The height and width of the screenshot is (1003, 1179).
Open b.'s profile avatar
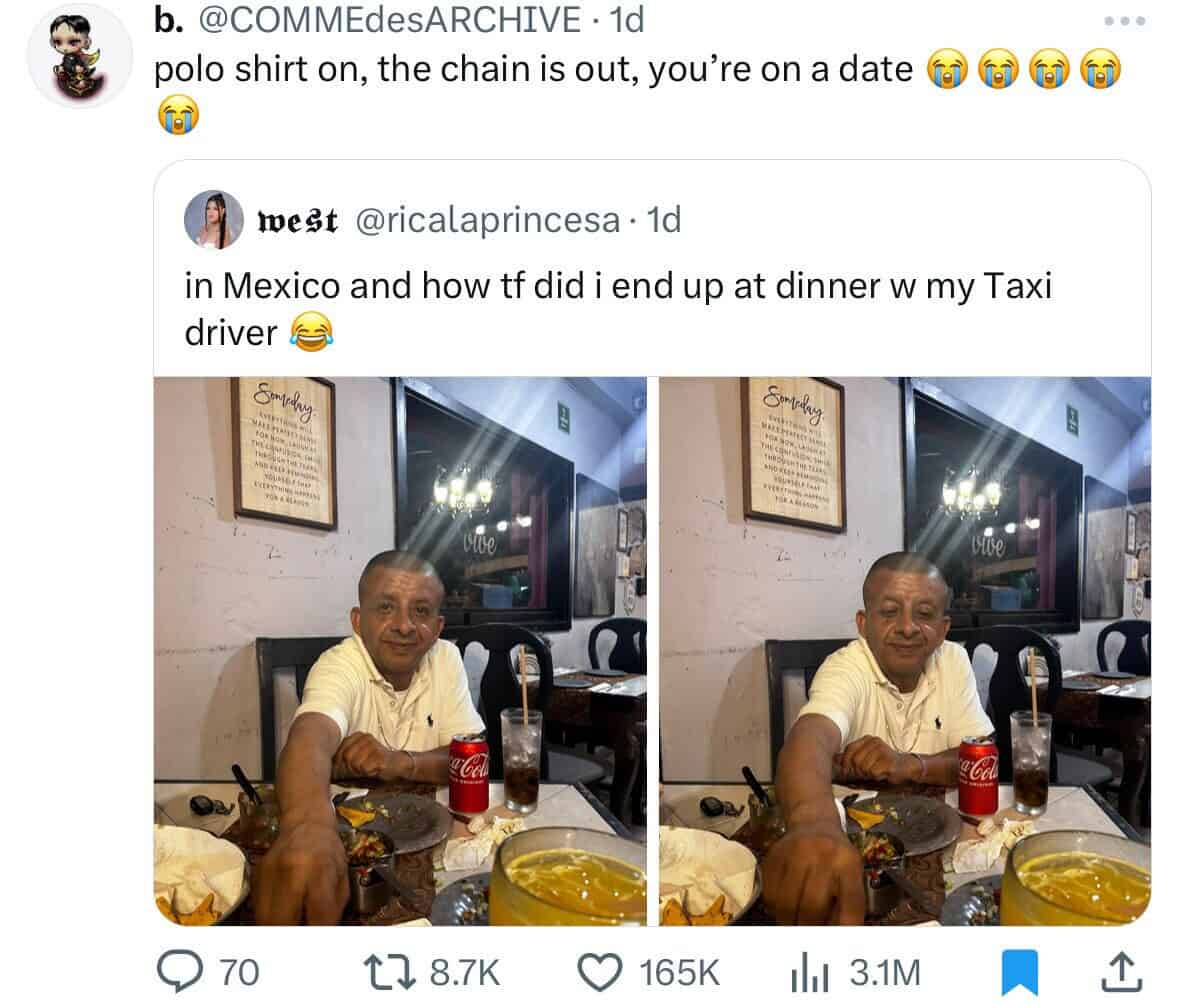point(80,54)
